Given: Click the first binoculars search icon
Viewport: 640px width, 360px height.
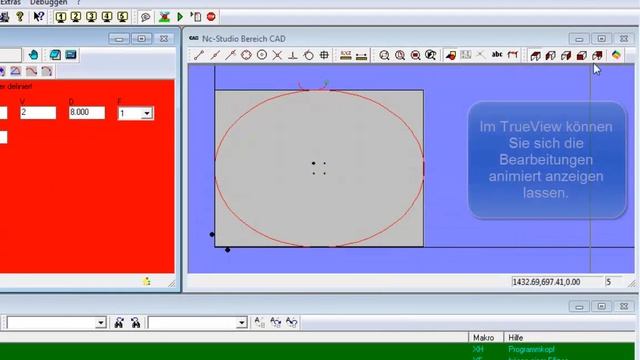Looking at the screenshot, I should coord(119,322).
